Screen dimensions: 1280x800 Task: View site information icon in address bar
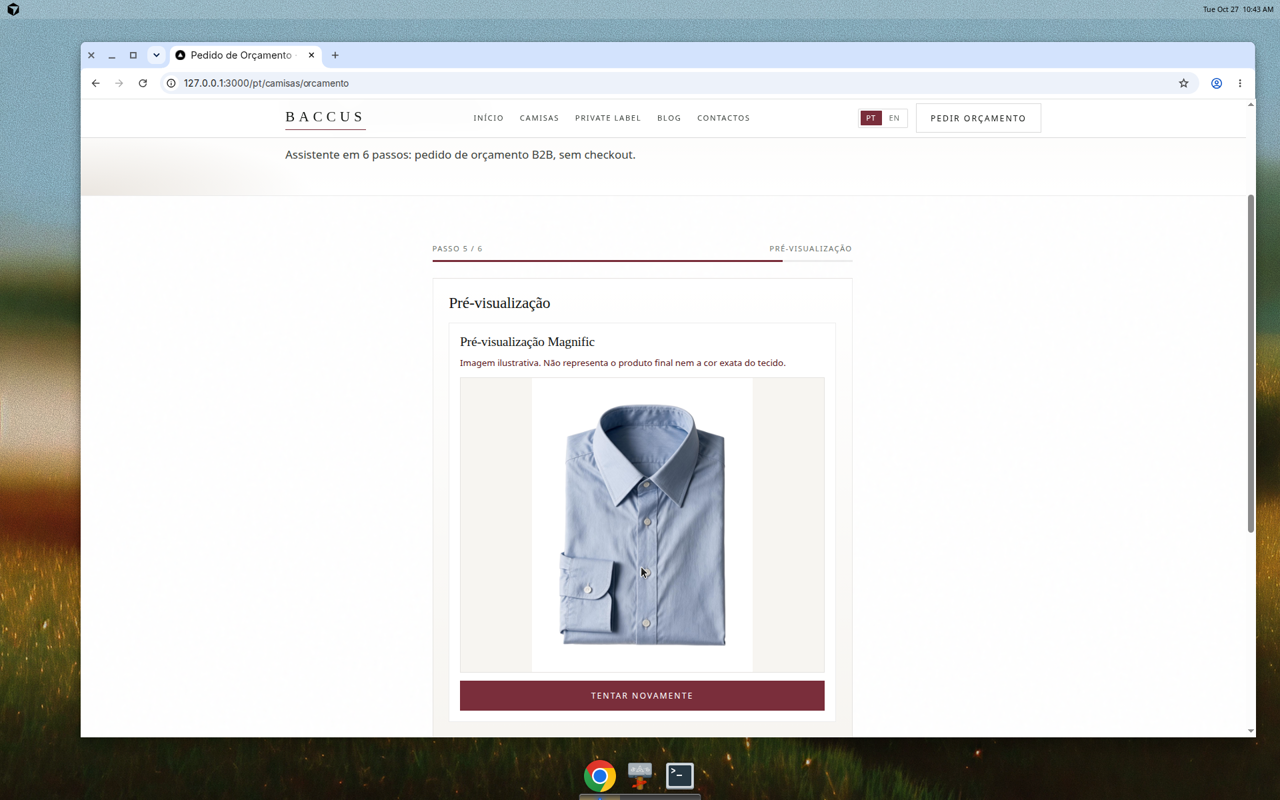171,83
